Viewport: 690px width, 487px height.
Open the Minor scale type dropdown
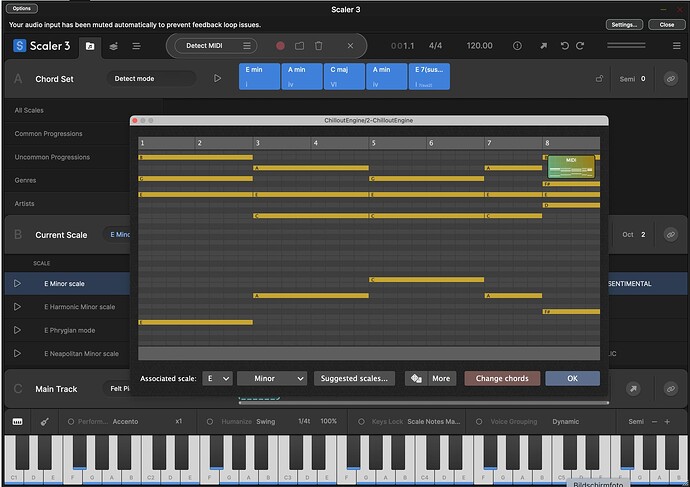click(272, 378)
